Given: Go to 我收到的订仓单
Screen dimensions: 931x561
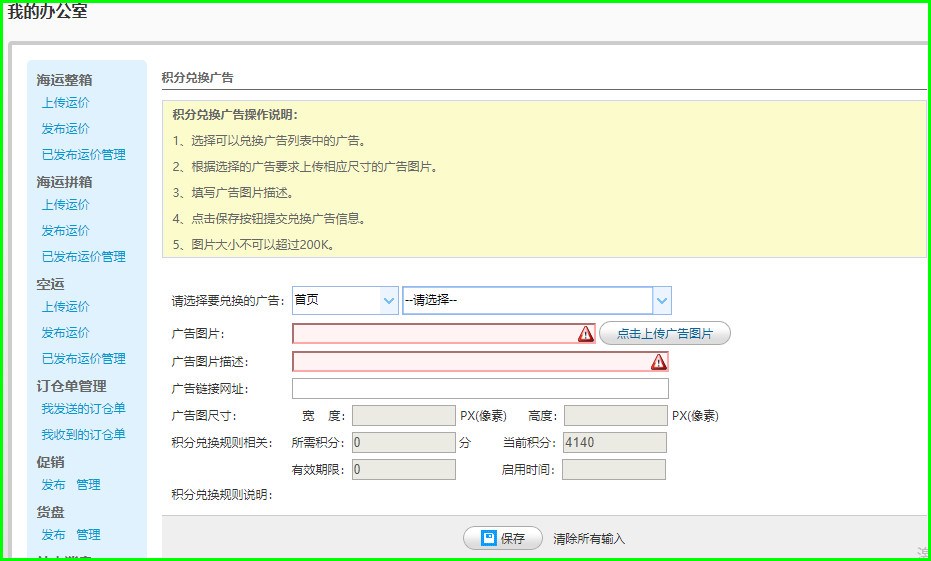Looking at the screenshot, I should tap(83, 434).
